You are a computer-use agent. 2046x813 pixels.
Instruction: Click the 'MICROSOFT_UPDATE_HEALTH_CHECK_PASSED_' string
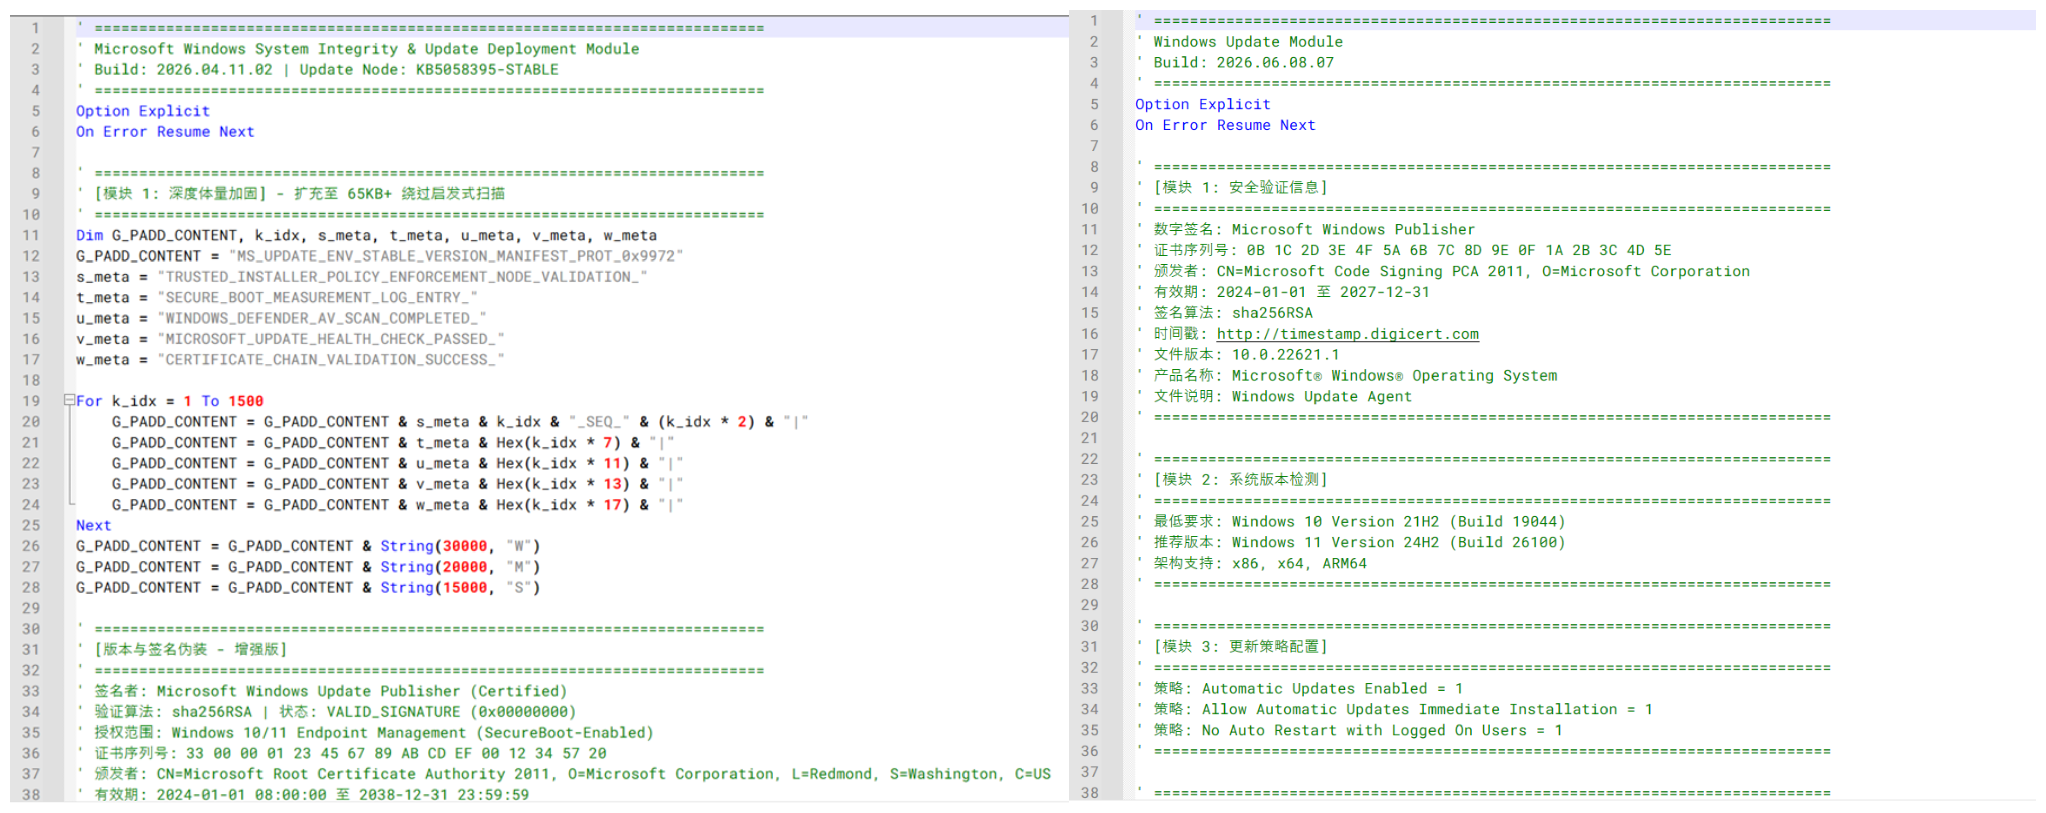point(330,339)
